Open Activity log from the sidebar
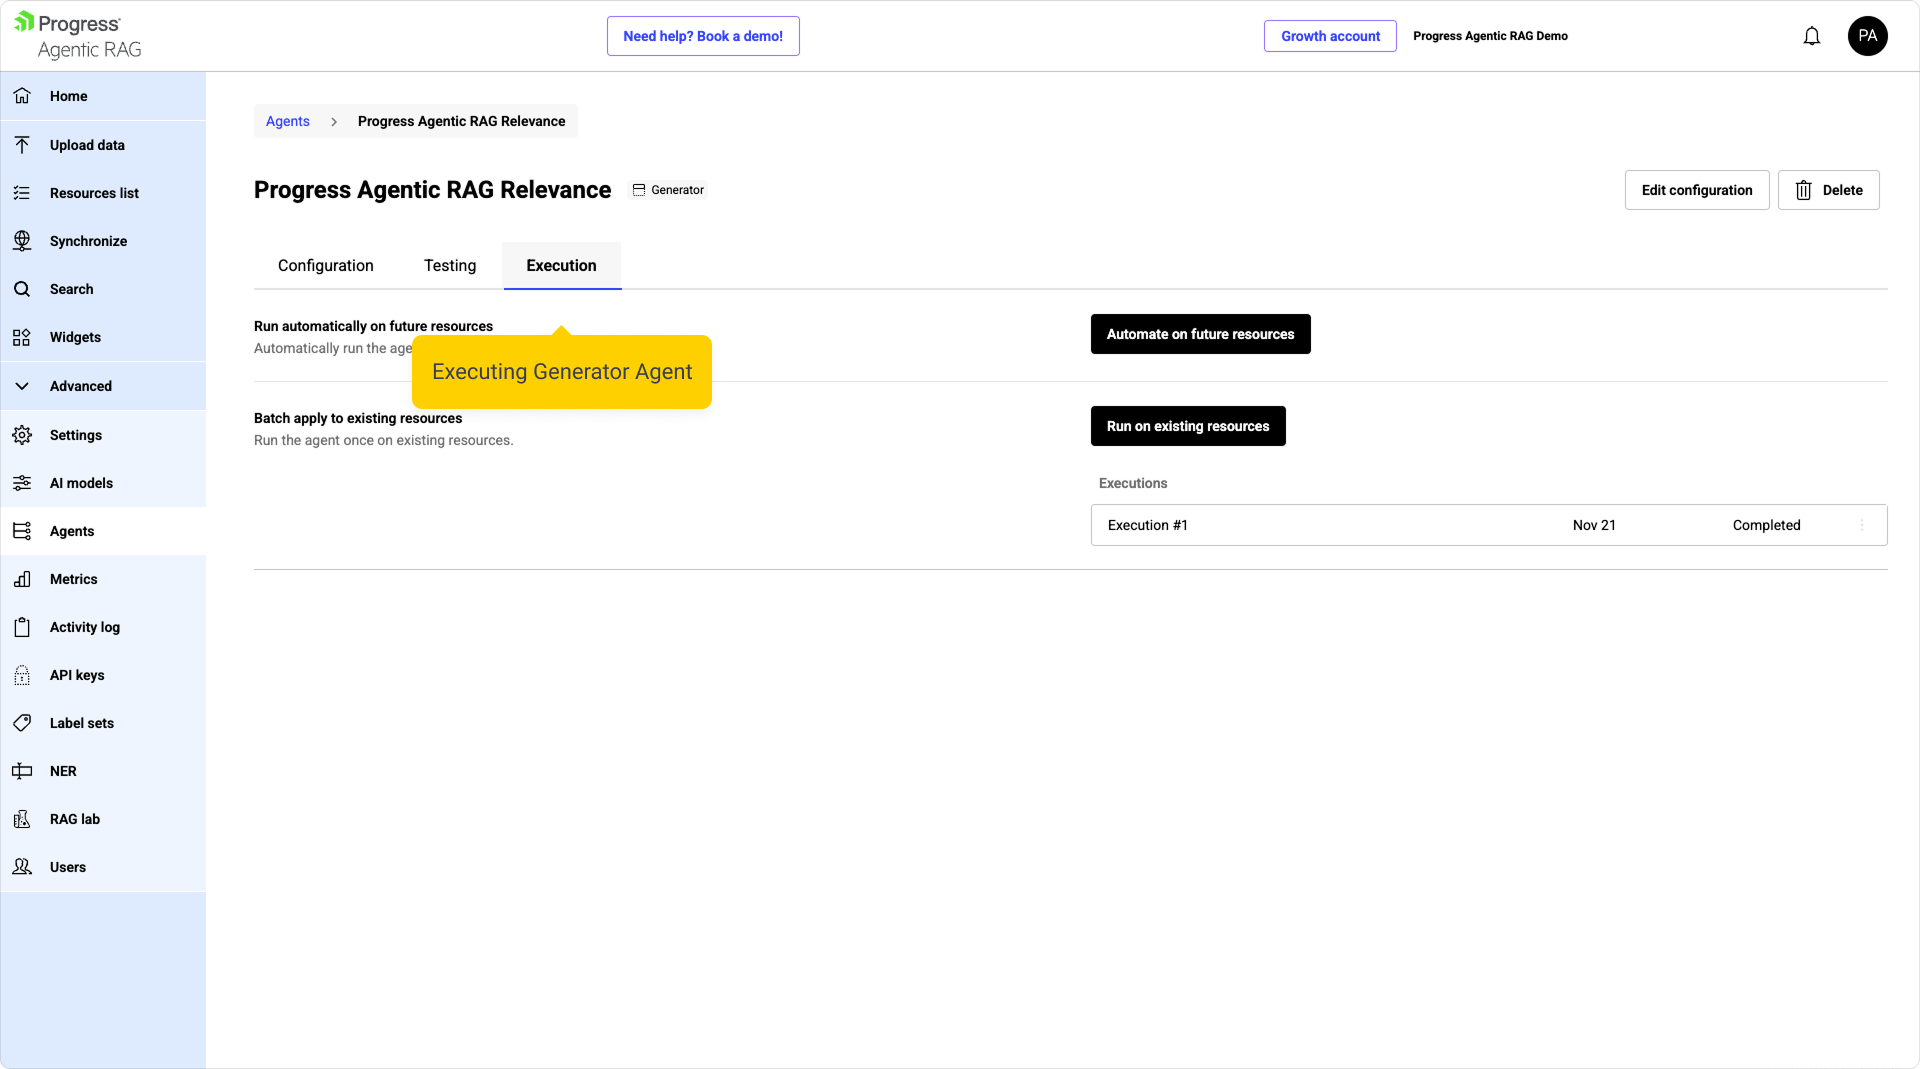 click(x=85, y=627)
